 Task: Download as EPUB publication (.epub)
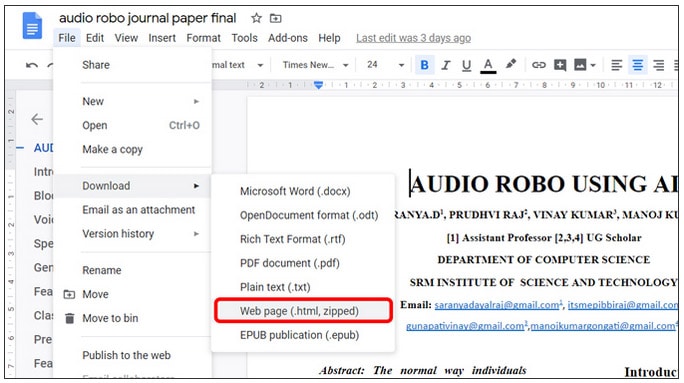(x=303, y=335)
